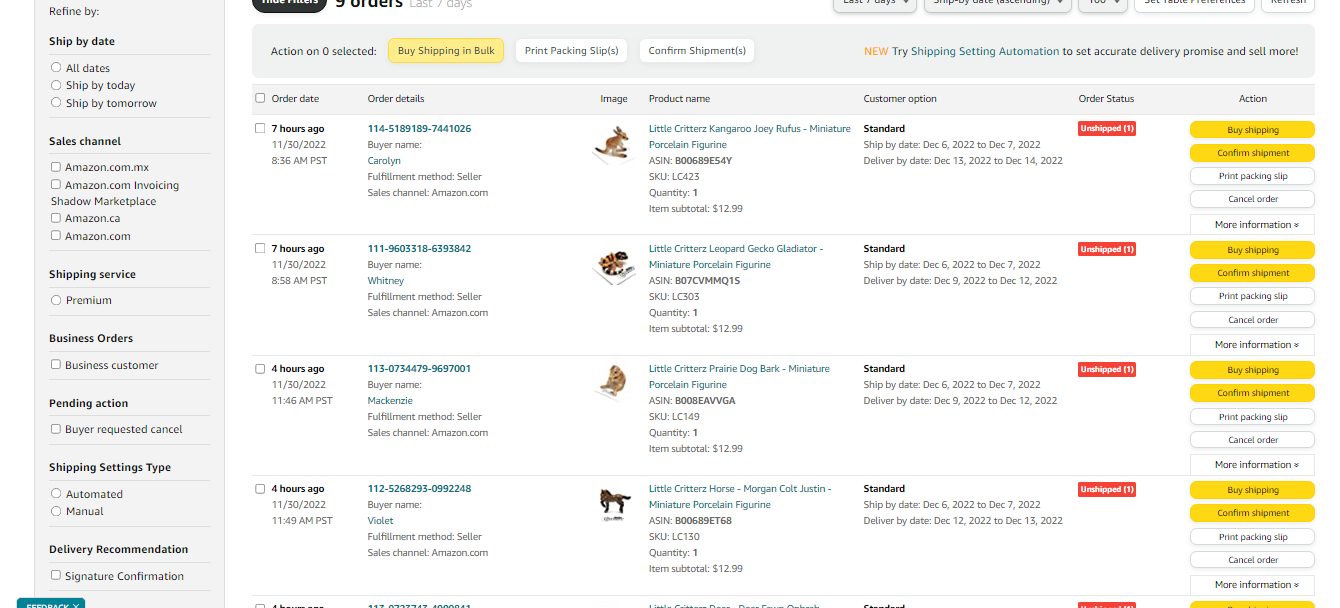Open the Shipping Setting Automation link
This screenshot has width=1340, height=608.
point(985,51)
